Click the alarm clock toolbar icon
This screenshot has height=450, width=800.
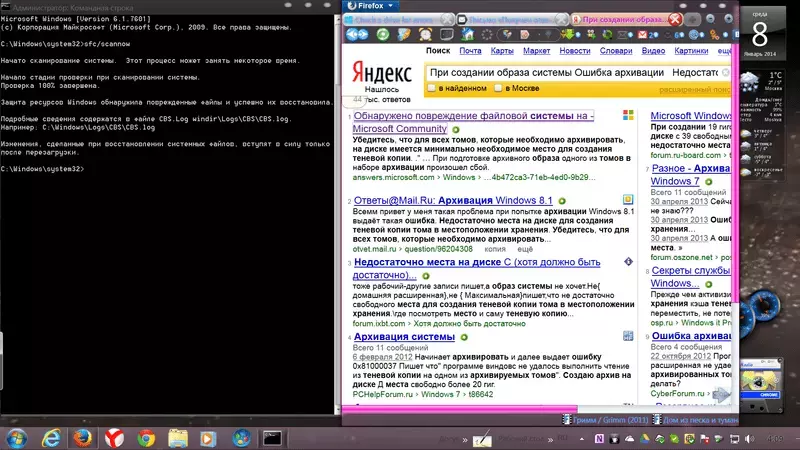pos(425,34)
